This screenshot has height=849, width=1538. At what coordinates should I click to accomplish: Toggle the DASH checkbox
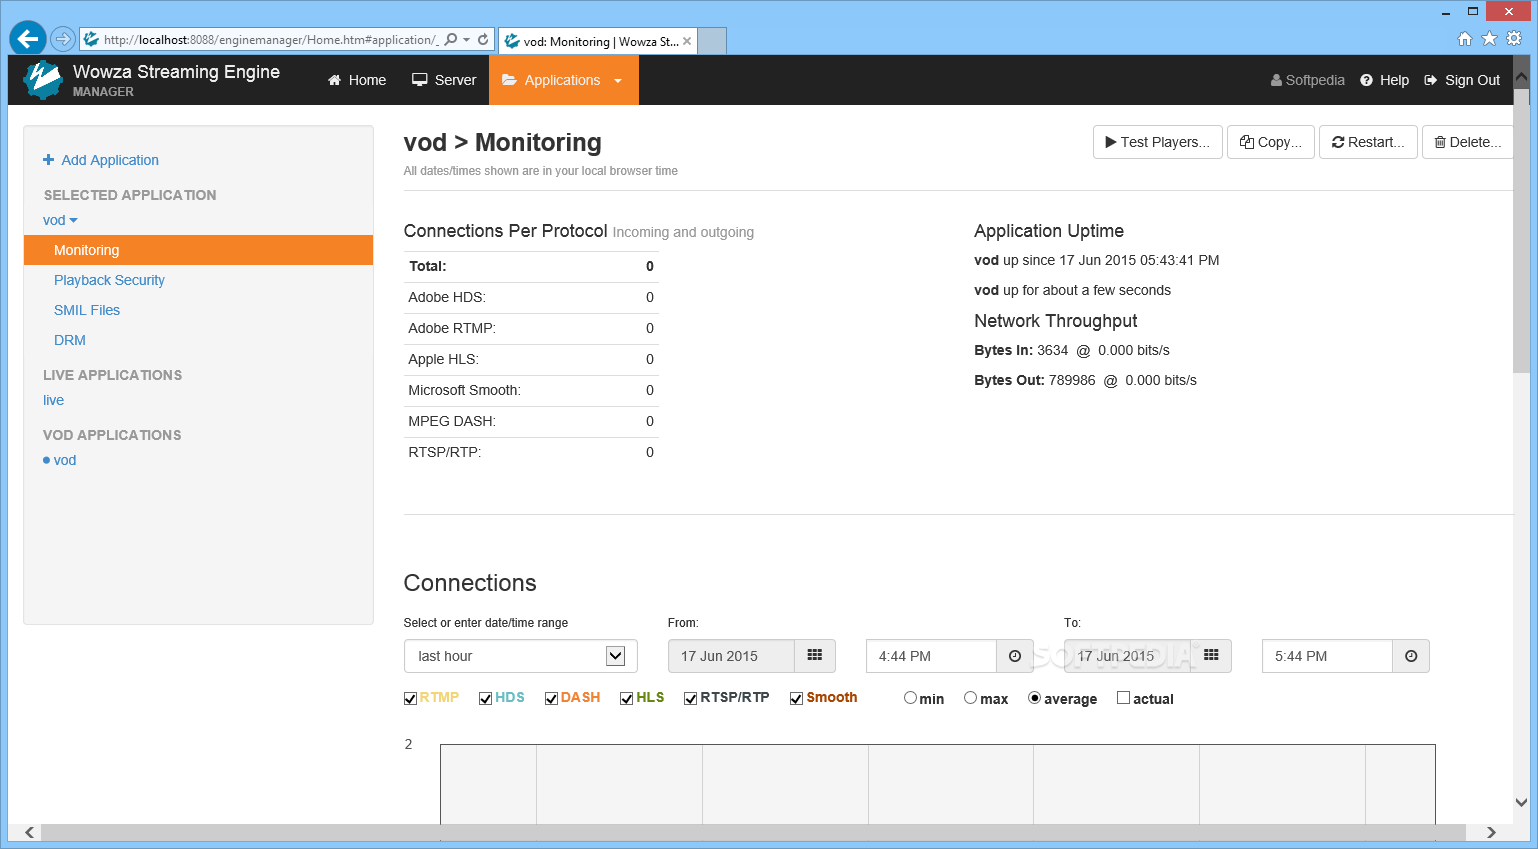click(x=551, y=699)
